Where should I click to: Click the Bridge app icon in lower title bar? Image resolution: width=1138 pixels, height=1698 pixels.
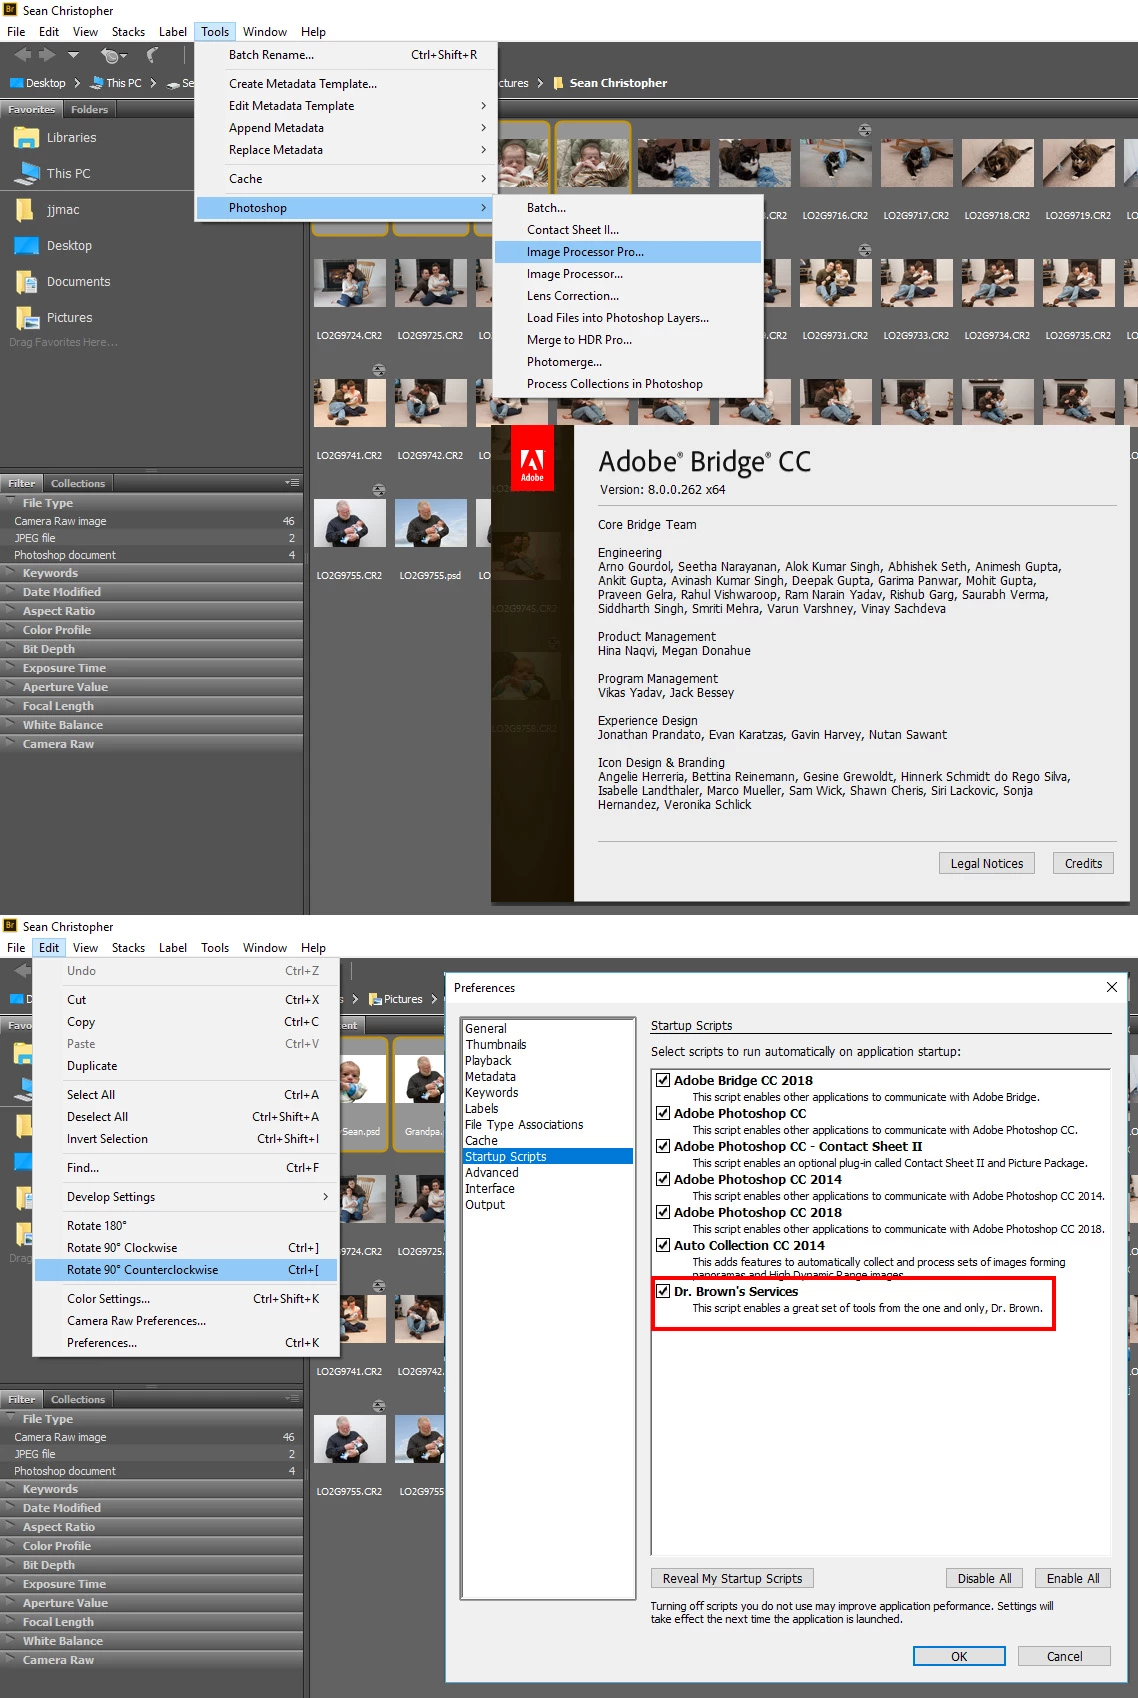pos(11,926)
